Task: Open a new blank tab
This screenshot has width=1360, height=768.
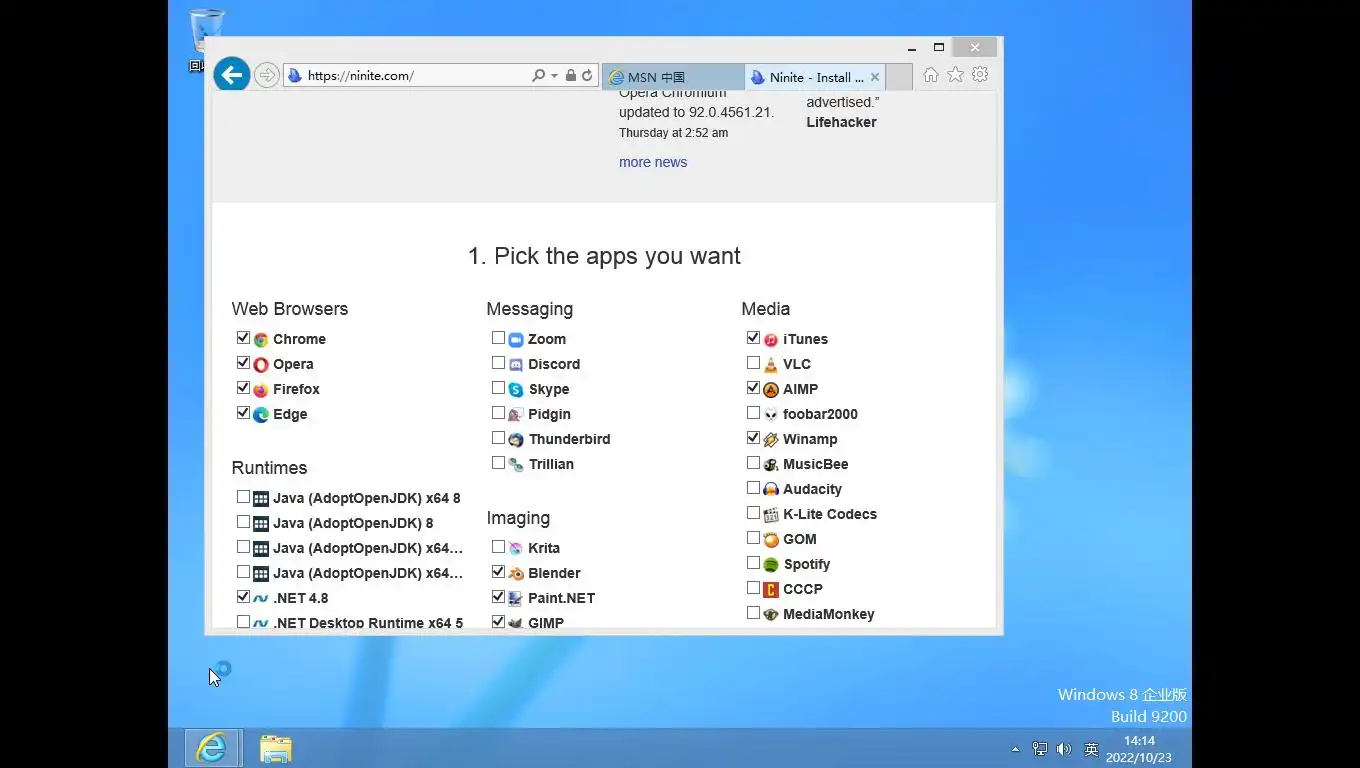Action: (x=899, y=77)
